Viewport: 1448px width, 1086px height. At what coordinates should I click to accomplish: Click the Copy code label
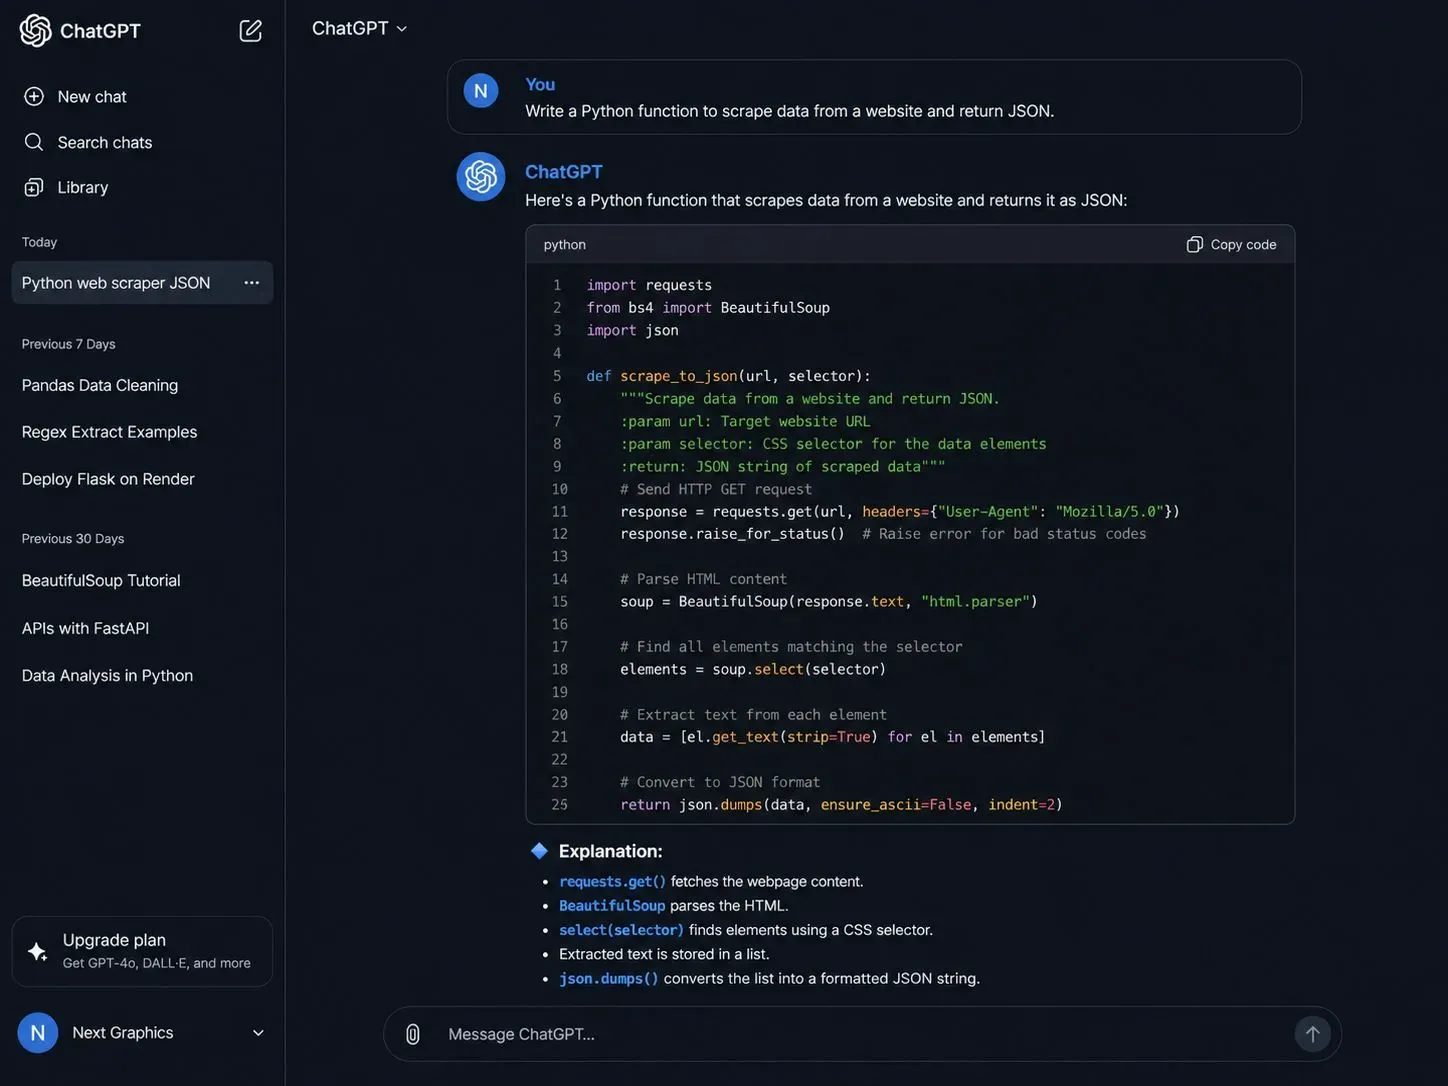point(1243,244)
